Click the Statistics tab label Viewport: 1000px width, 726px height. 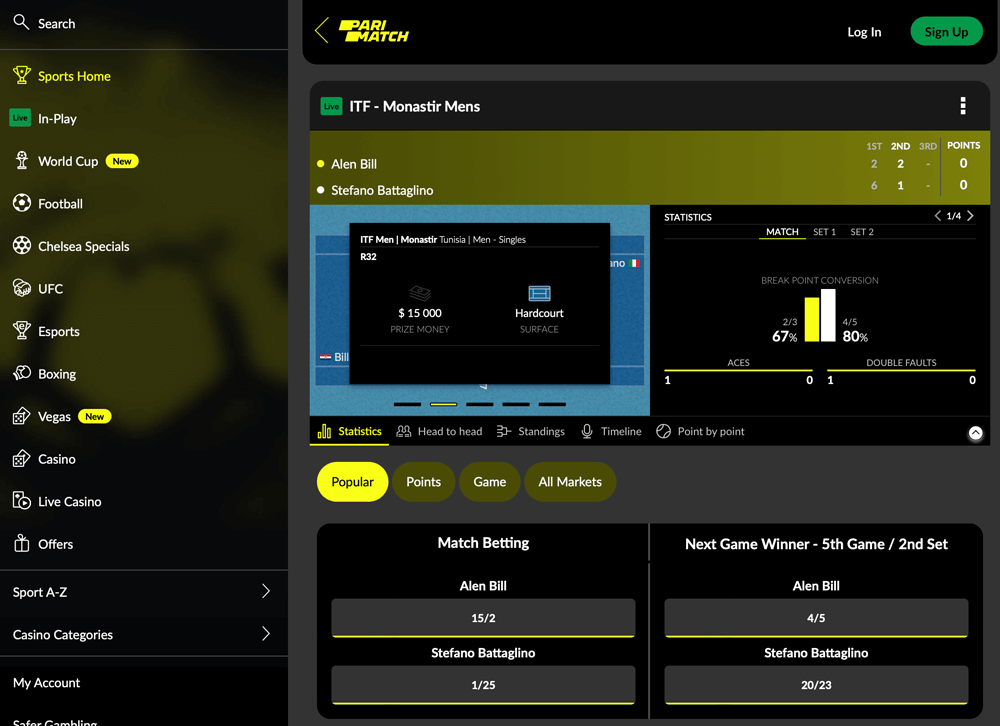click(360, 431)
